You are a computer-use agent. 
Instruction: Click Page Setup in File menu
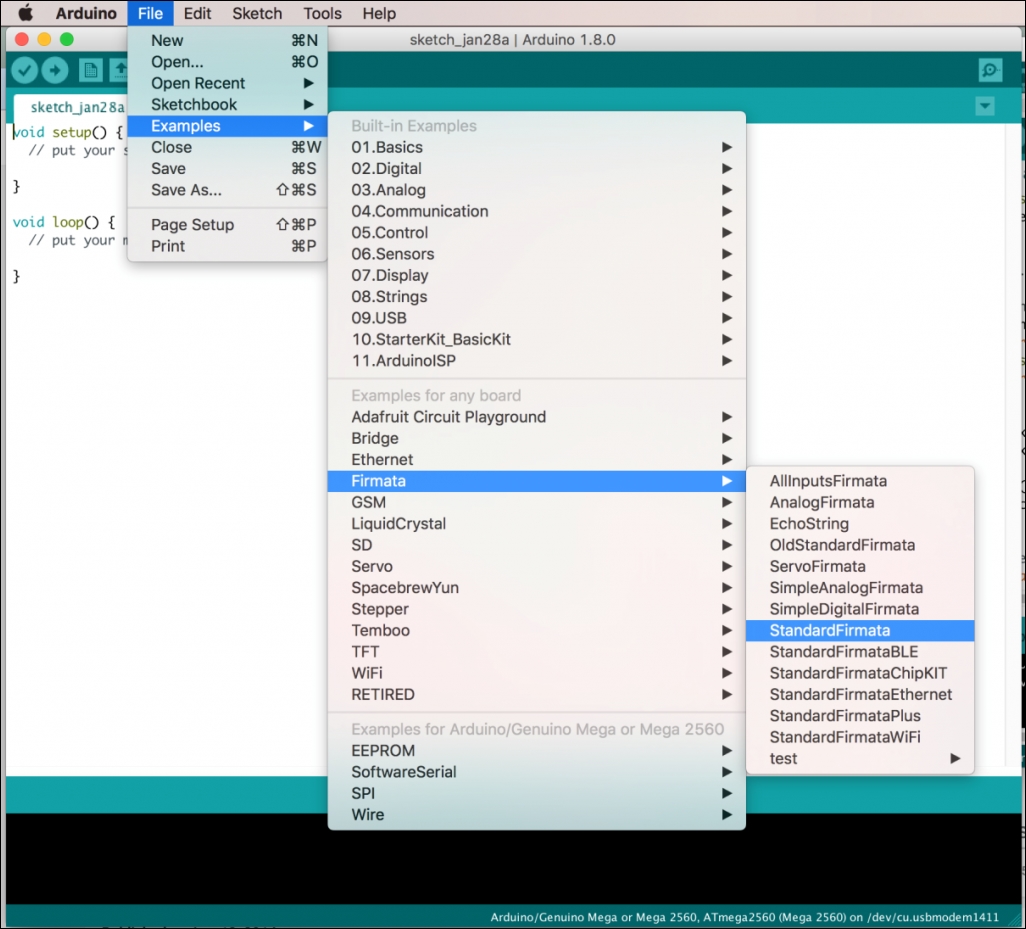[x=192, y=225]
